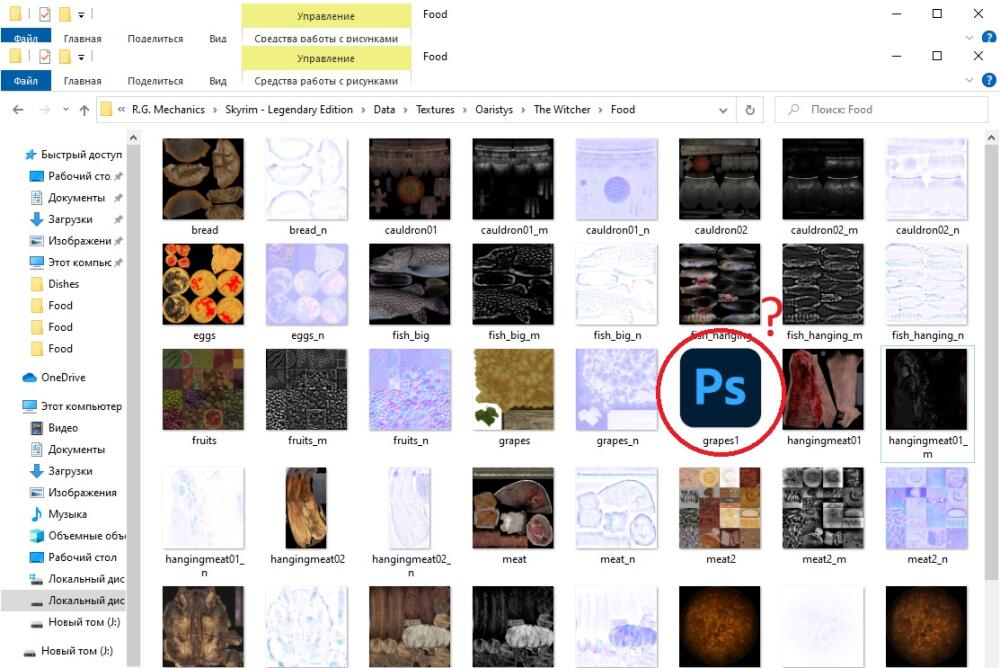Image resolution: width=1000 pixels, height=668 pixels.
Task: Expand the chevron after Oaristys in path
Action: [x=523, y=110]
